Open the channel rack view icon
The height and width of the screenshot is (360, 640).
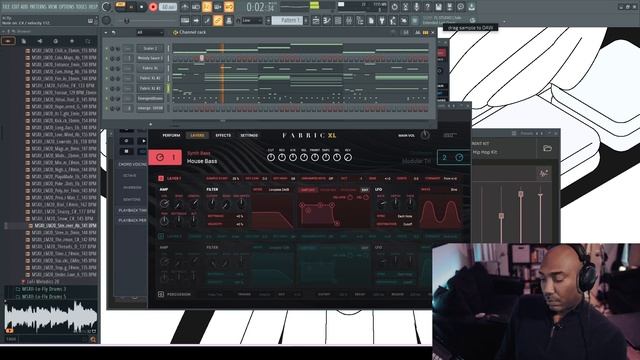pos(338,20)
